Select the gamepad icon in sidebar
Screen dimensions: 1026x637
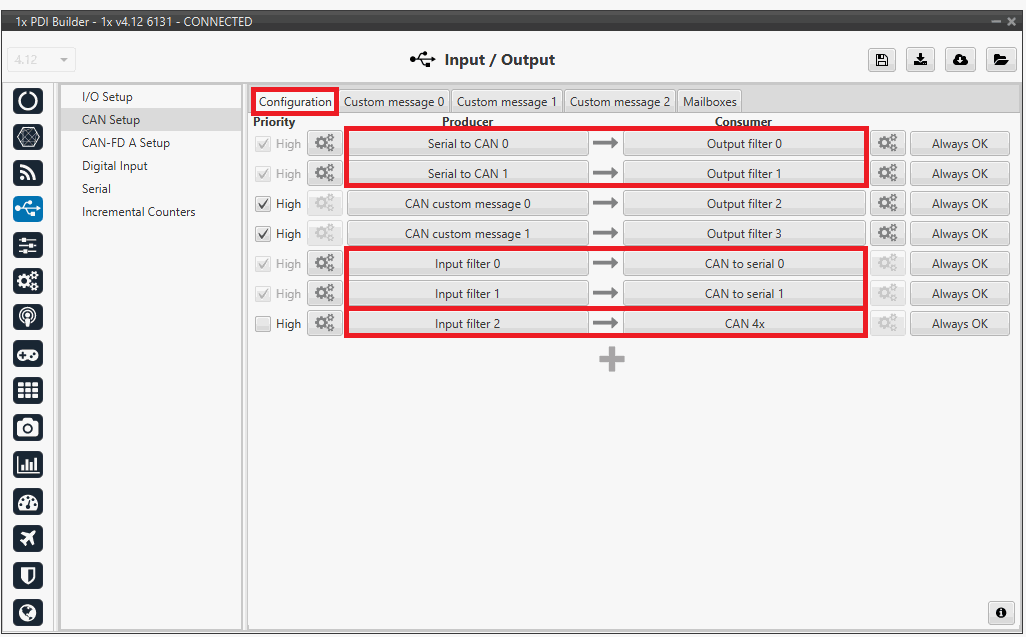28,354
